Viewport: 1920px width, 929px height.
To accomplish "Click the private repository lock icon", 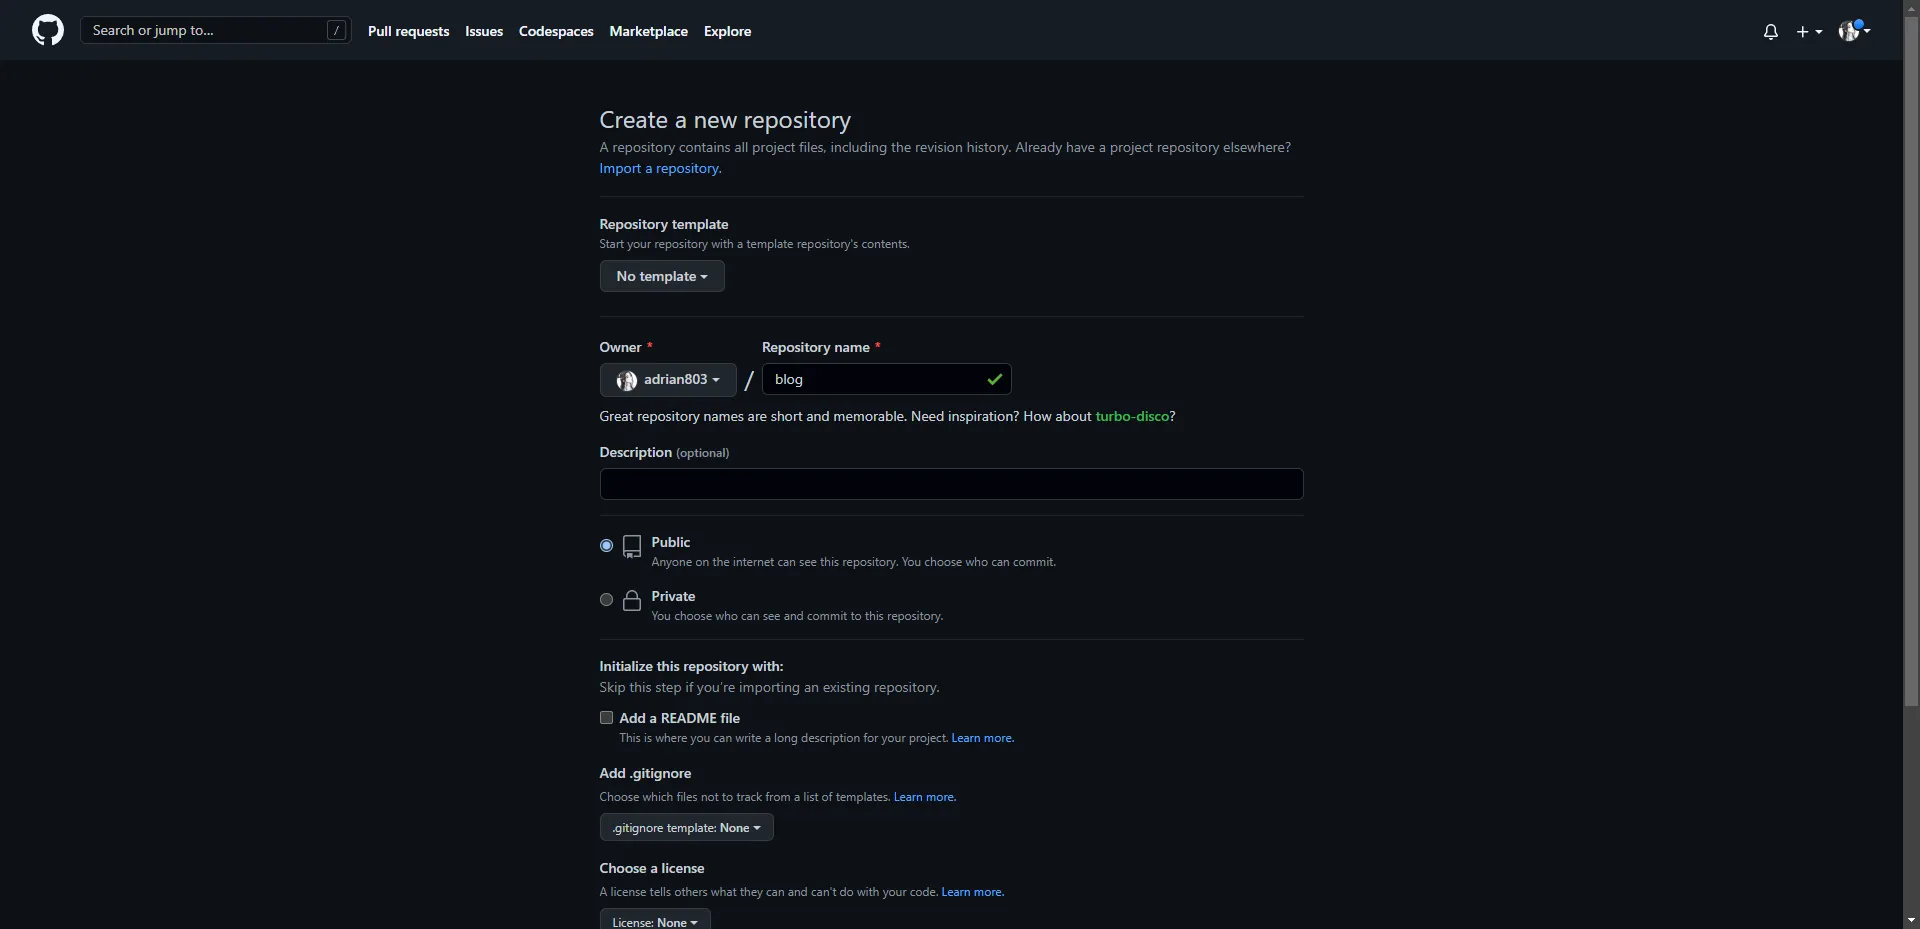I will click(x=632, y=600).
